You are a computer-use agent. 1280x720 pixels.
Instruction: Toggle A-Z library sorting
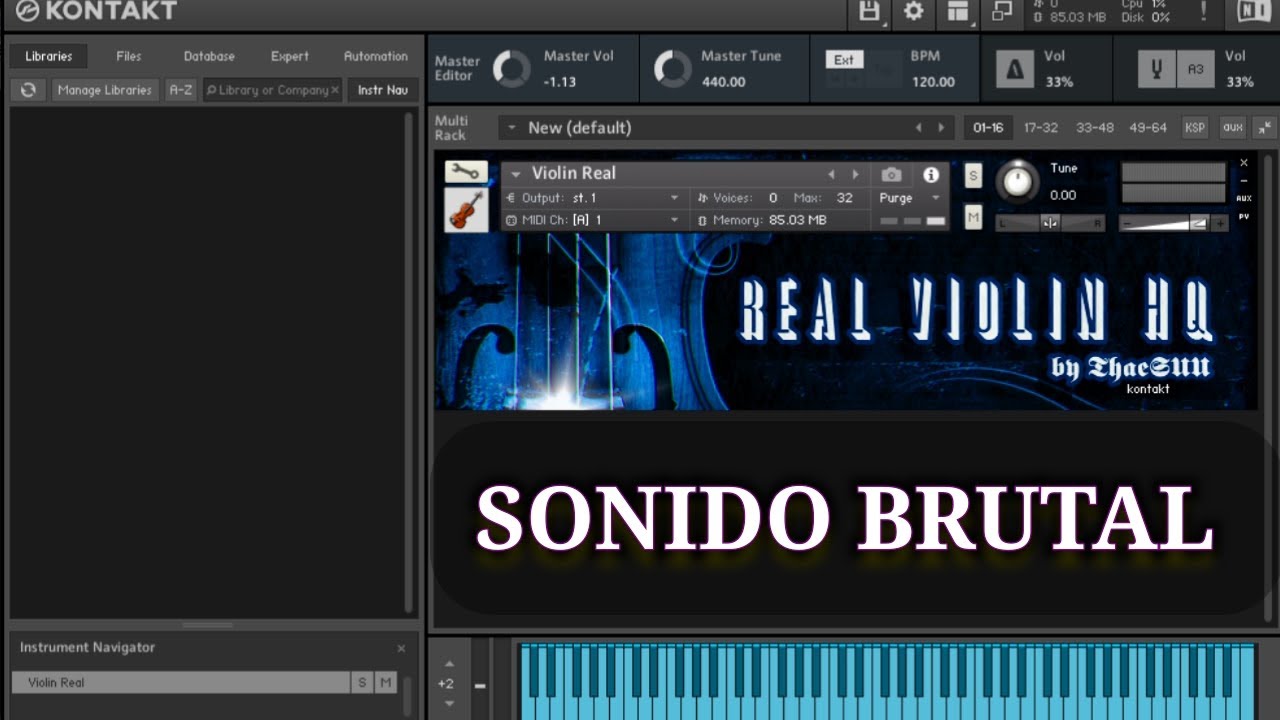(181, 90)
